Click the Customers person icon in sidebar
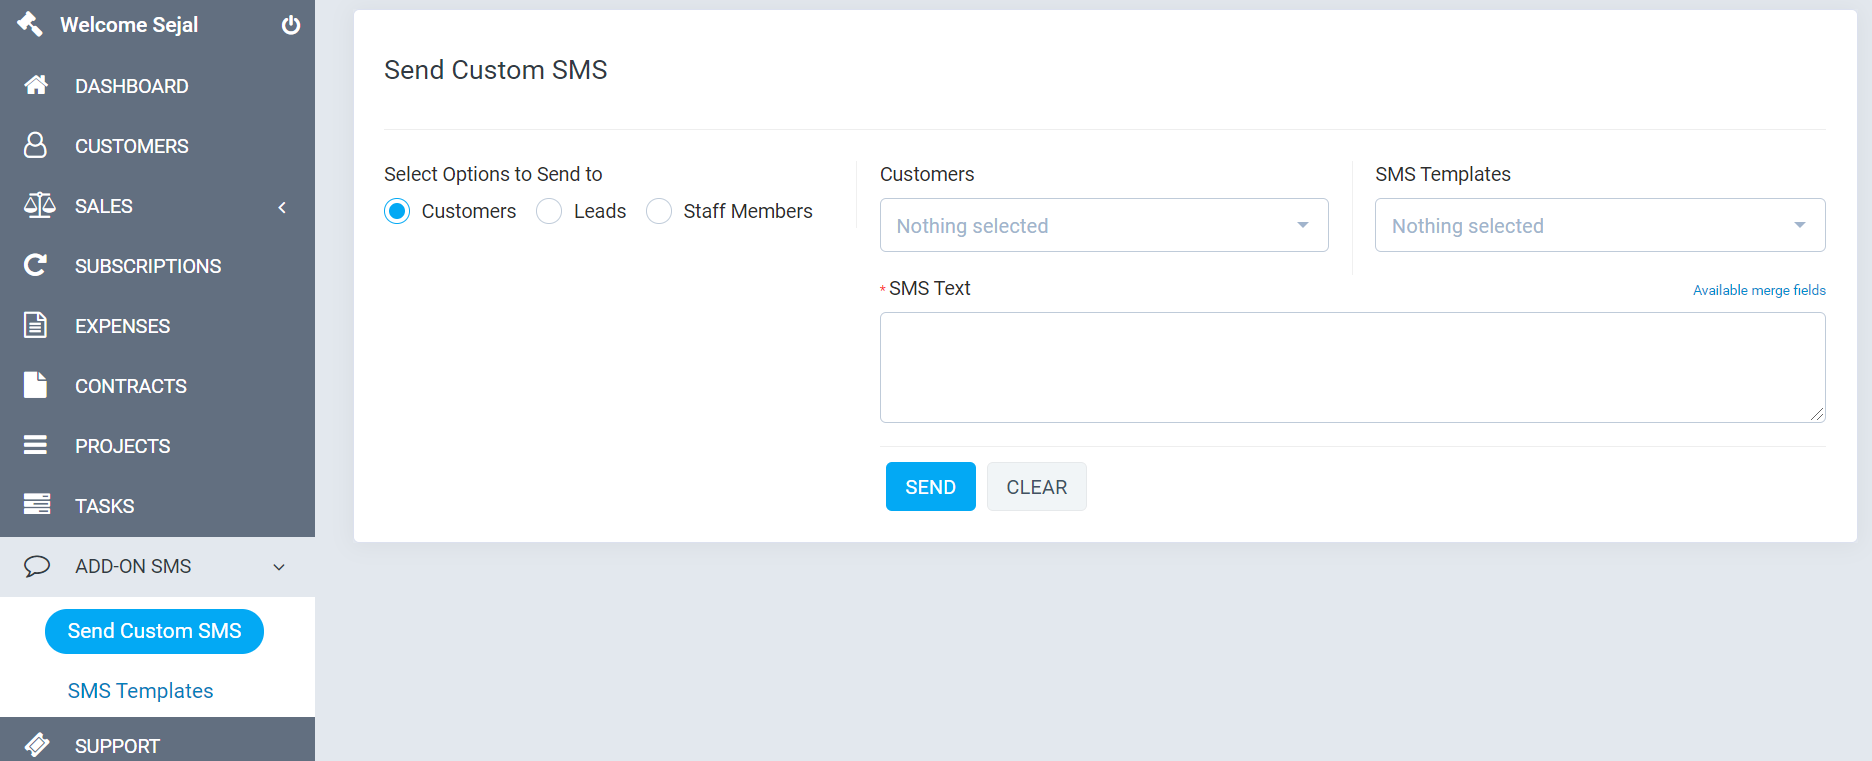The width and height of the screenshot is (1872, 761). point(36,145)
